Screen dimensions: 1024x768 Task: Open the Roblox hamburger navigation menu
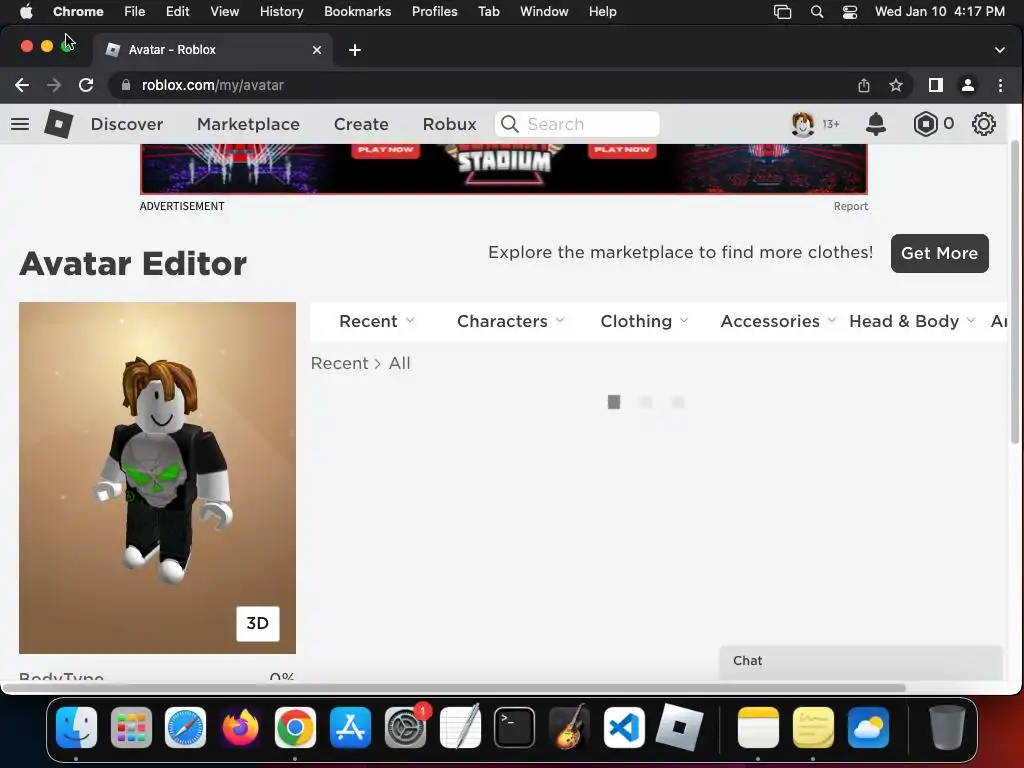pos(20,124)
